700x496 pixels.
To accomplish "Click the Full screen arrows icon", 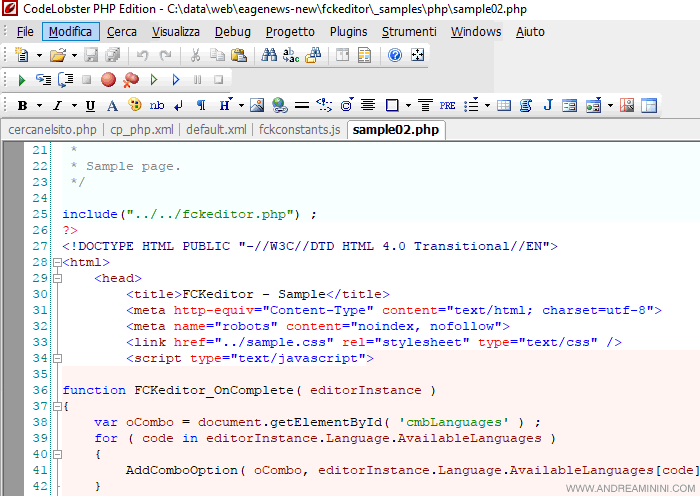I will pyautogui.click(x=417, y=55).
